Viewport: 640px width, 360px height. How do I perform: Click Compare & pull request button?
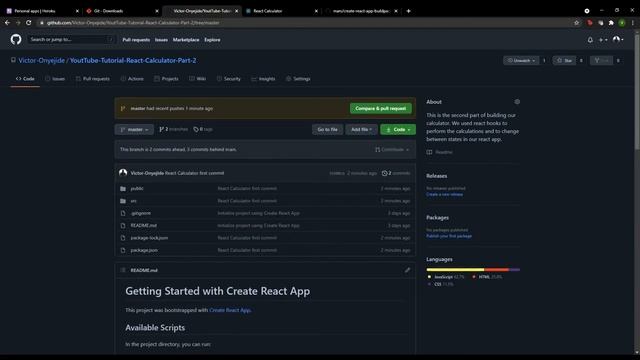[381, 108]
